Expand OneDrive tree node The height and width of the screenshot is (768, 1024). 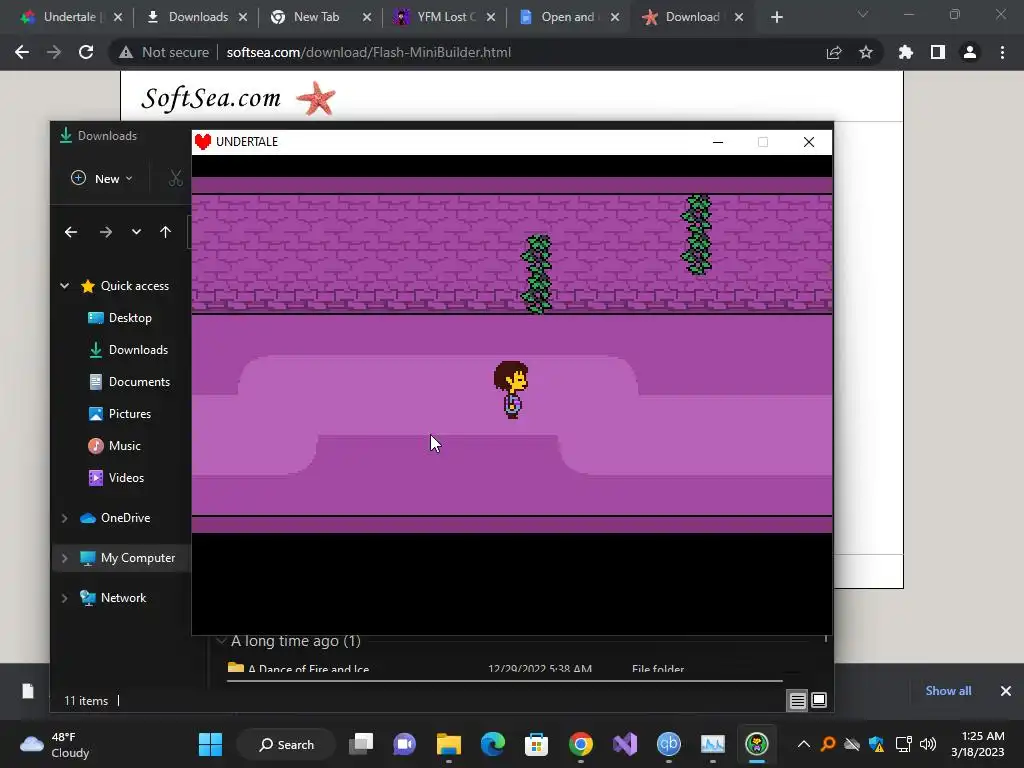(x=65, y=518)
